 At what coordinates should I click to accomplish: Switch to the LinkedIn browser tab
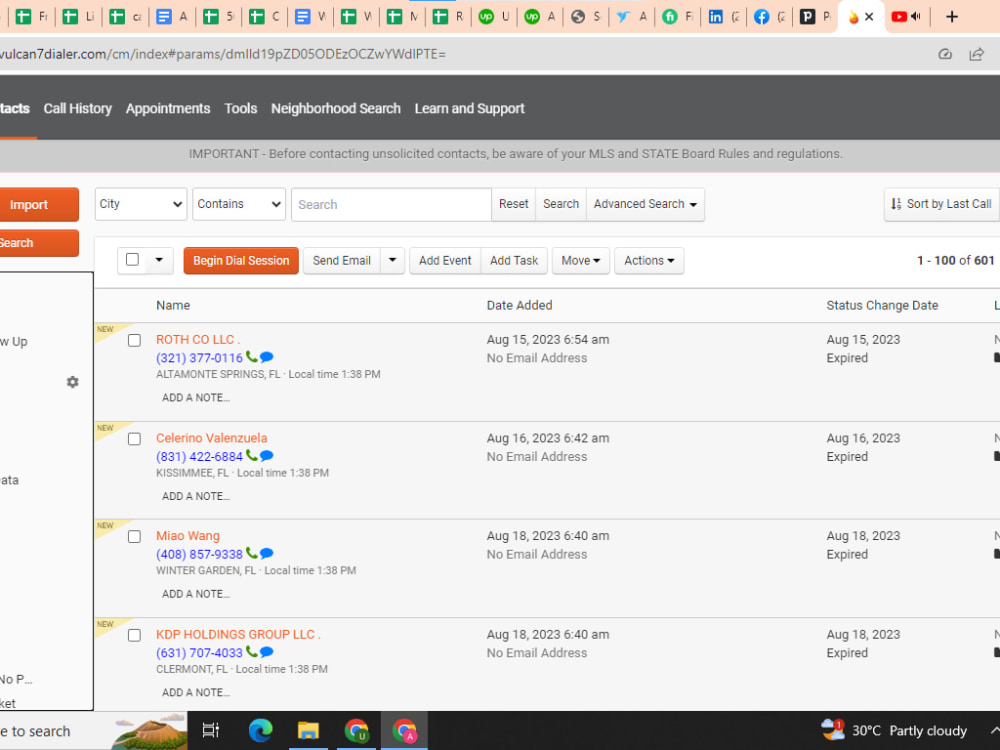pyautogui.click(x=723, y=17)
